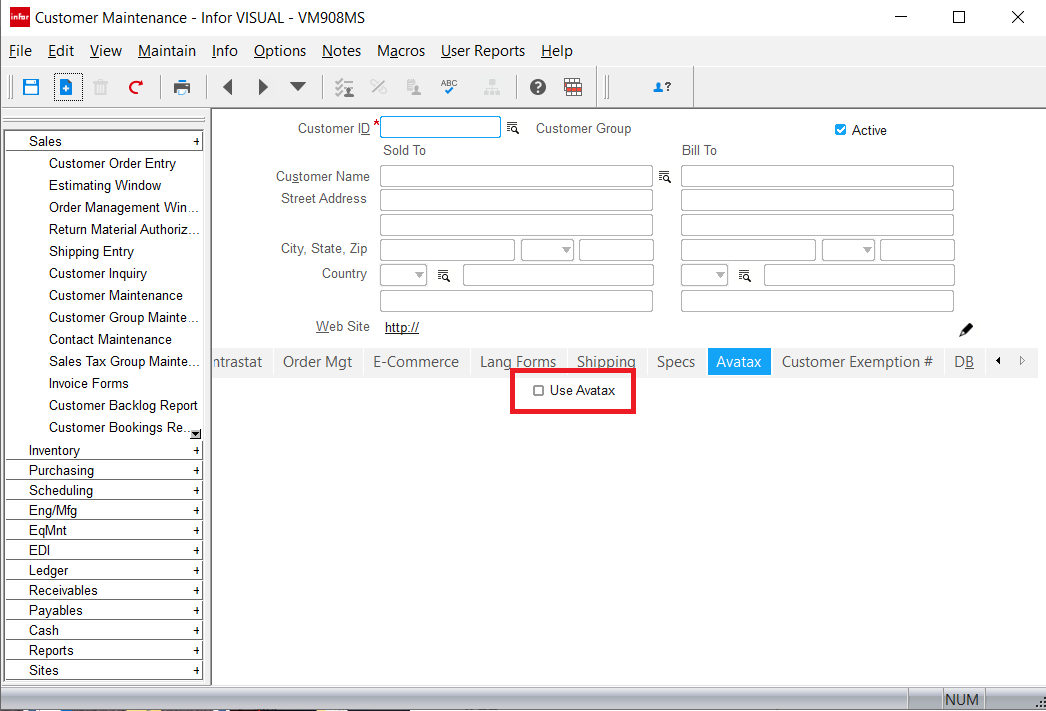Click the ABC spell check icon

click(x=449, y=87)
